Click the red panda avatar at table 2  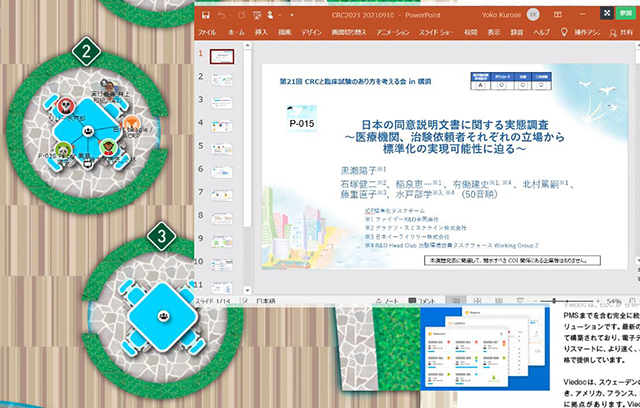(x=66, y=106)
